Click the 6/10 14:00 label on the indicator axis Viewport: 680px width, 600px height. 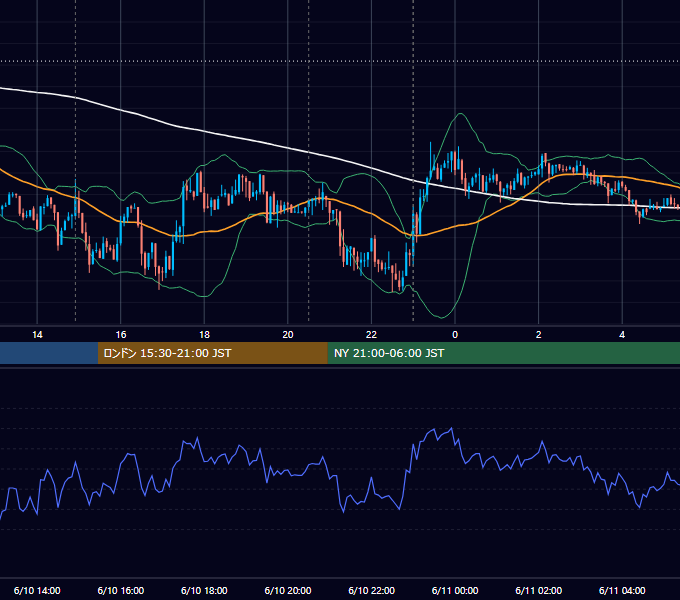pyautogui.click(x=37, y=590)
